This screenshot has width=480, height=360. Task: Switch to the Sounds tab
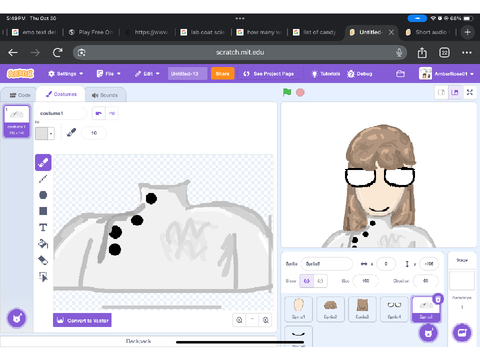pyautogui.click(x=105, y=95)
